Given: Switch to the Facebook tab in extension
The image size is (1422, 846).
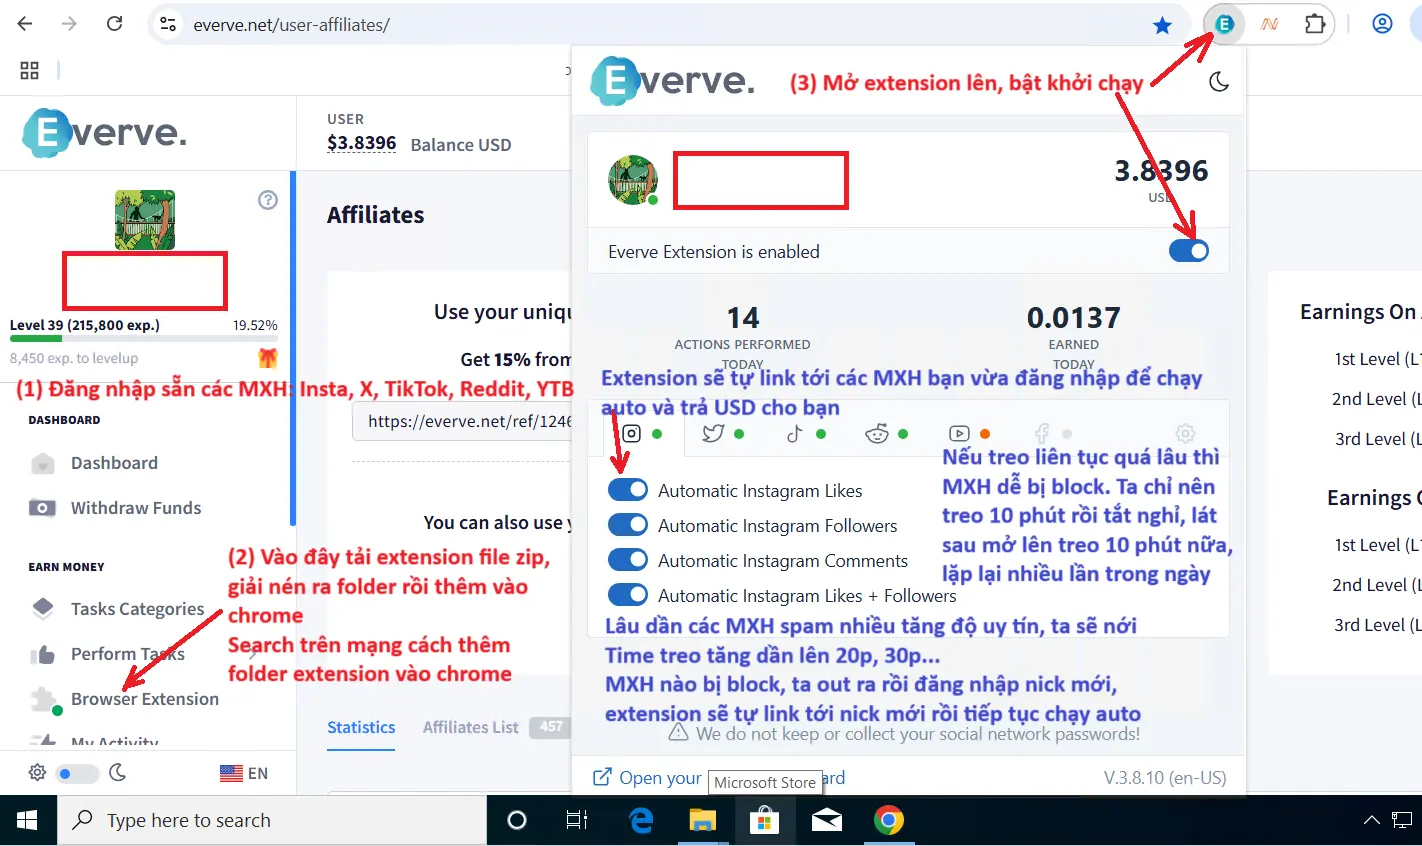Looking at the screenshot, I should click(1042, 434).
